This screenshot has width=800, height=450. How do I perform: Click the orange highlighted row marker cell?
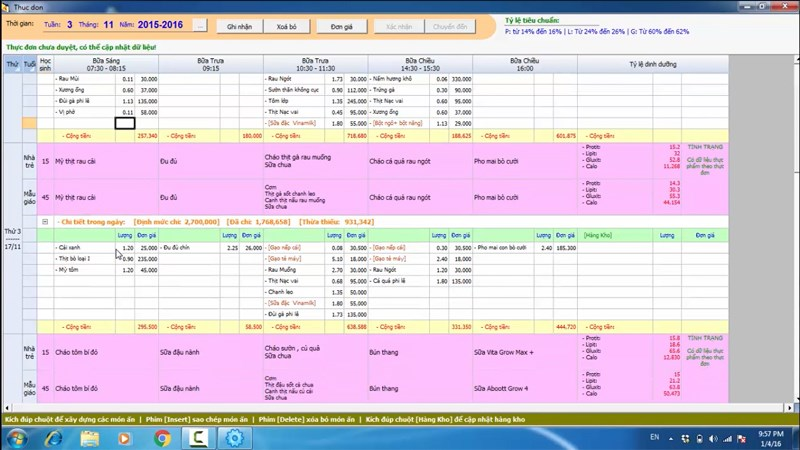[29, 123]
